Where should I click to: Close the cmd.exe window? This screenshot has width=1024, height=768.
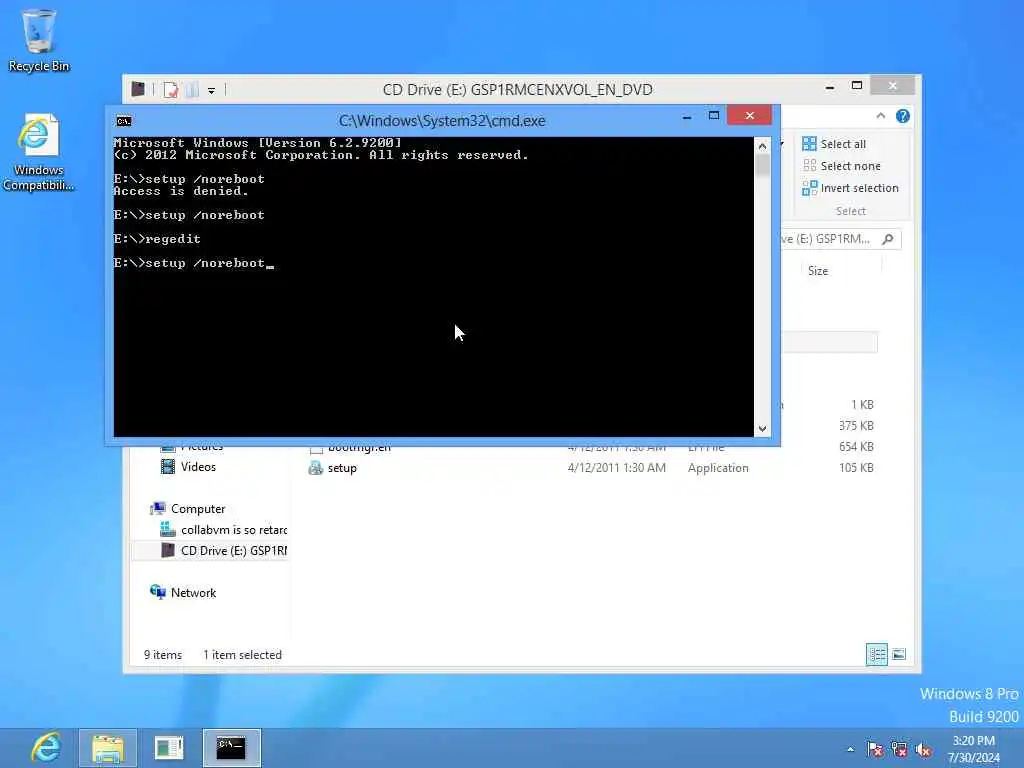tap(750, 116)
